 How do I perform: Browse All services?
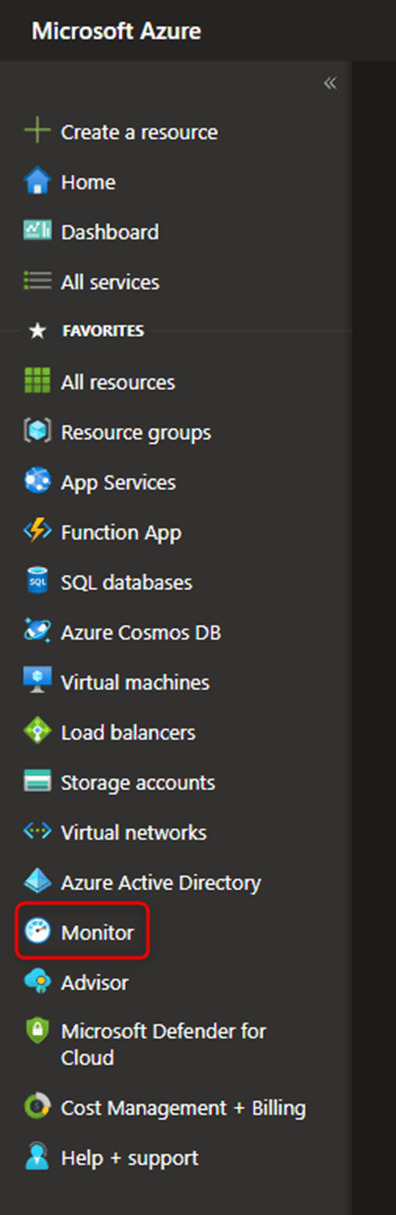pyautogui.click(x=110, y=282)
